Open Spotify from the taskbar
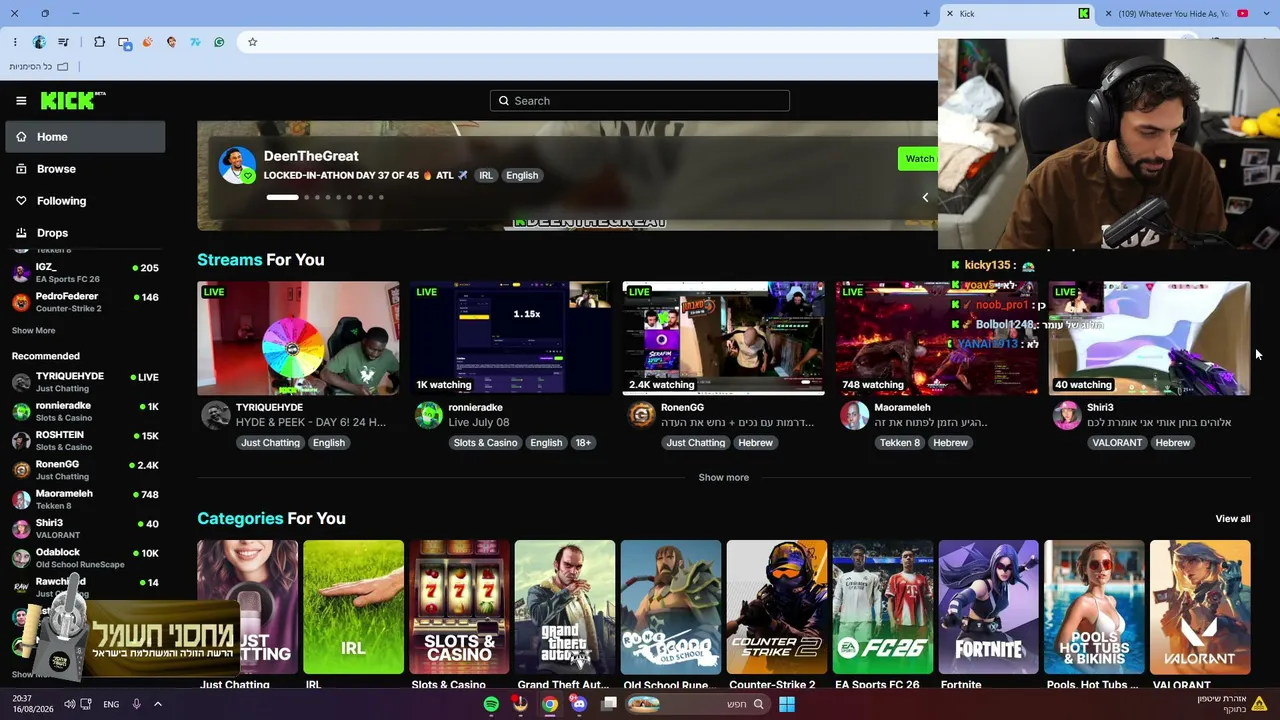The width and height of the screenshot is (1280, 720). (491, 704)
